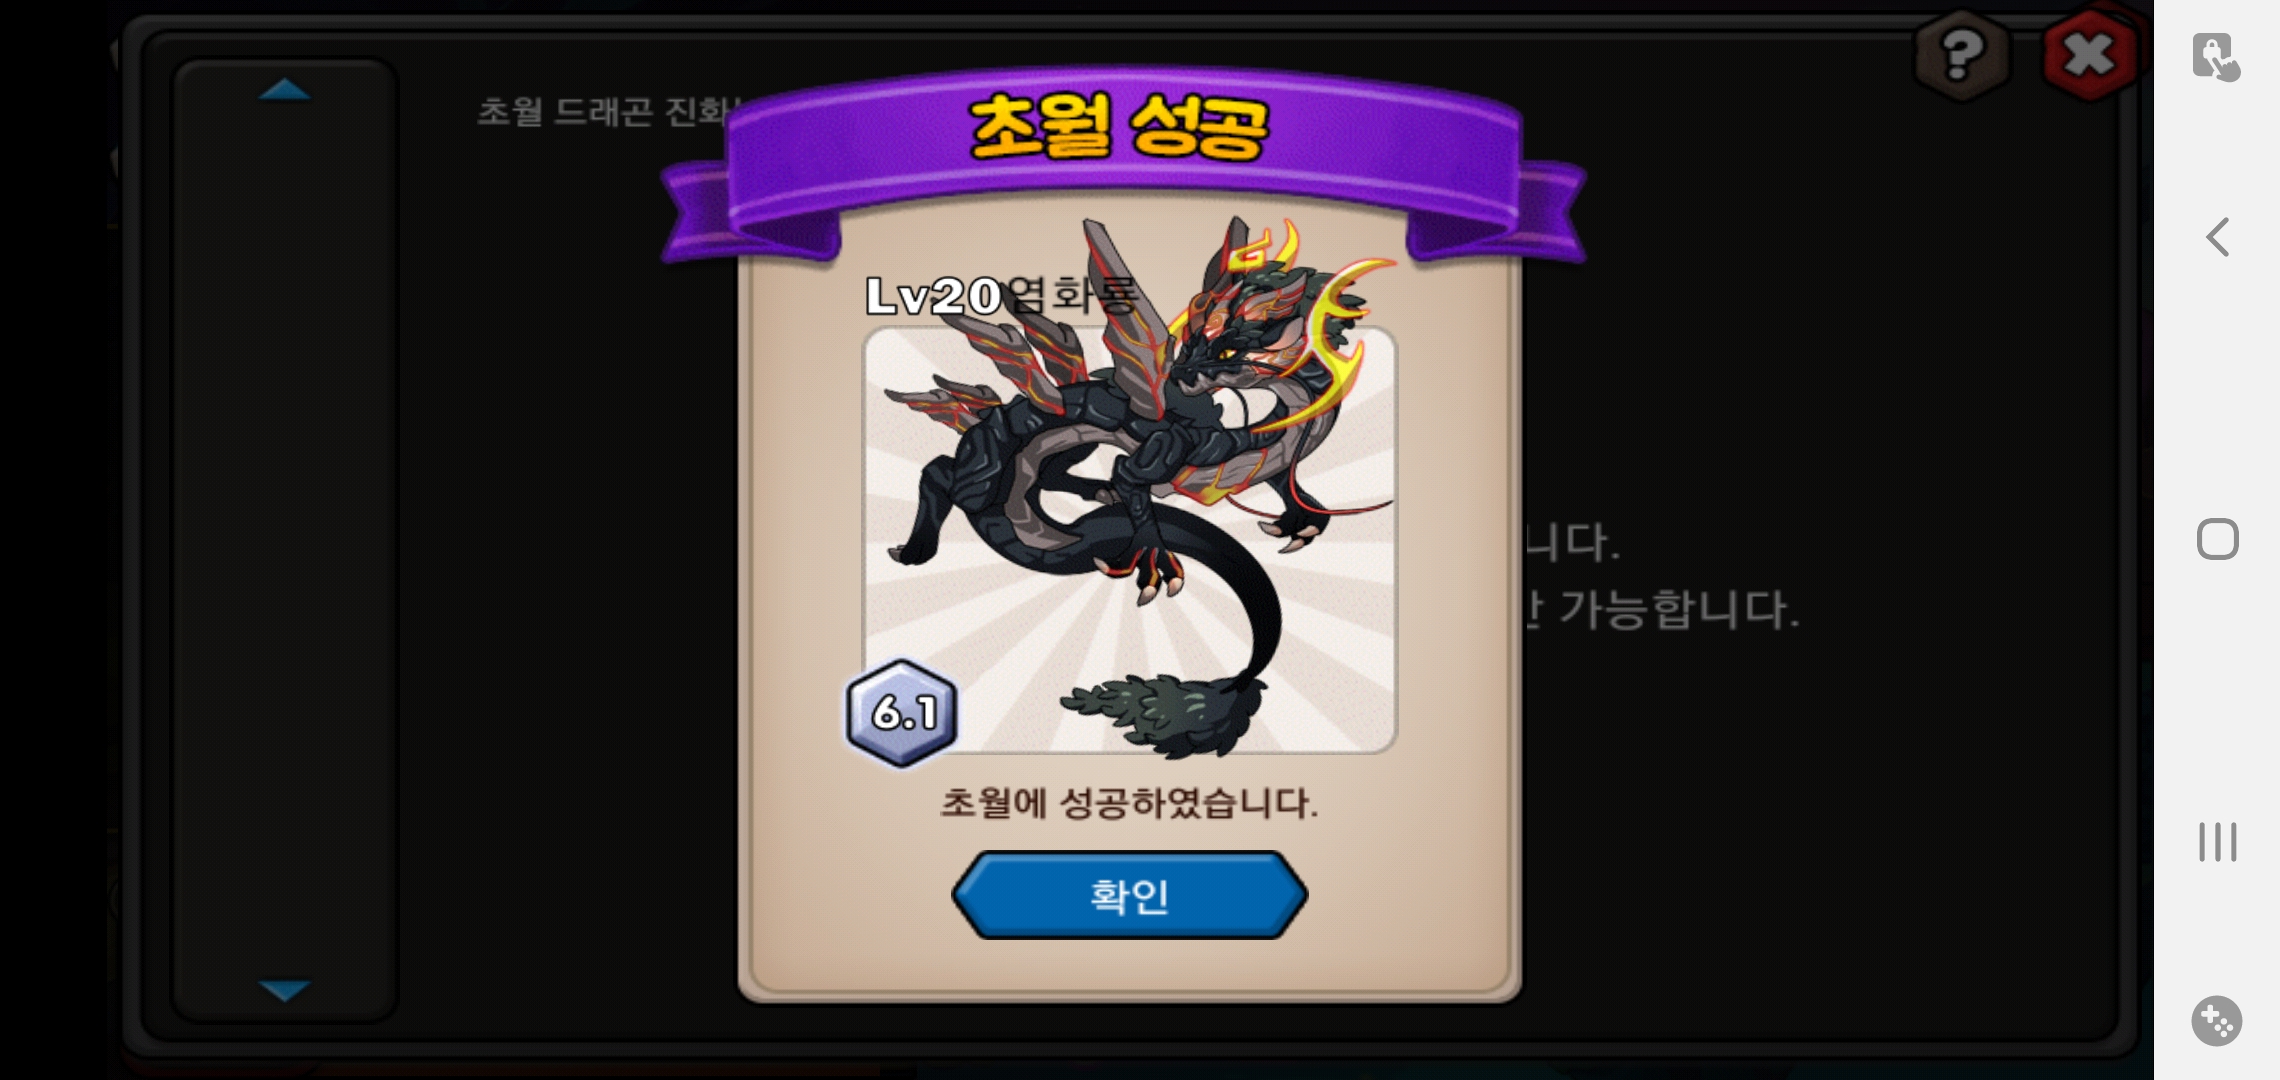
Task: Tap the up arrow in left panel
Action: 285,90
